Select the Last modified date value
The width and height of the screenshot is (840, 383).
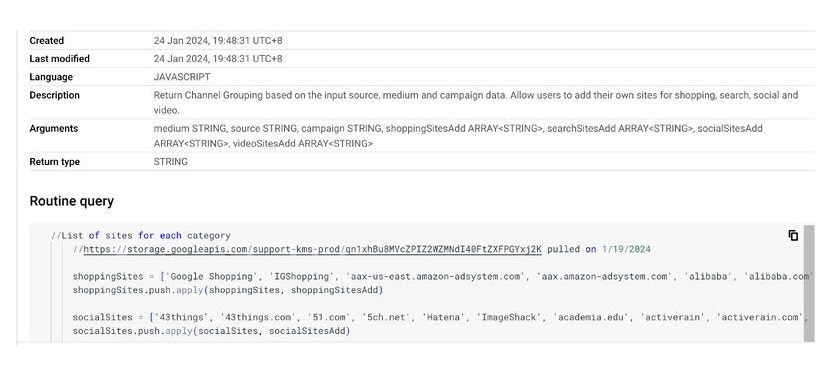click(218, 59)
